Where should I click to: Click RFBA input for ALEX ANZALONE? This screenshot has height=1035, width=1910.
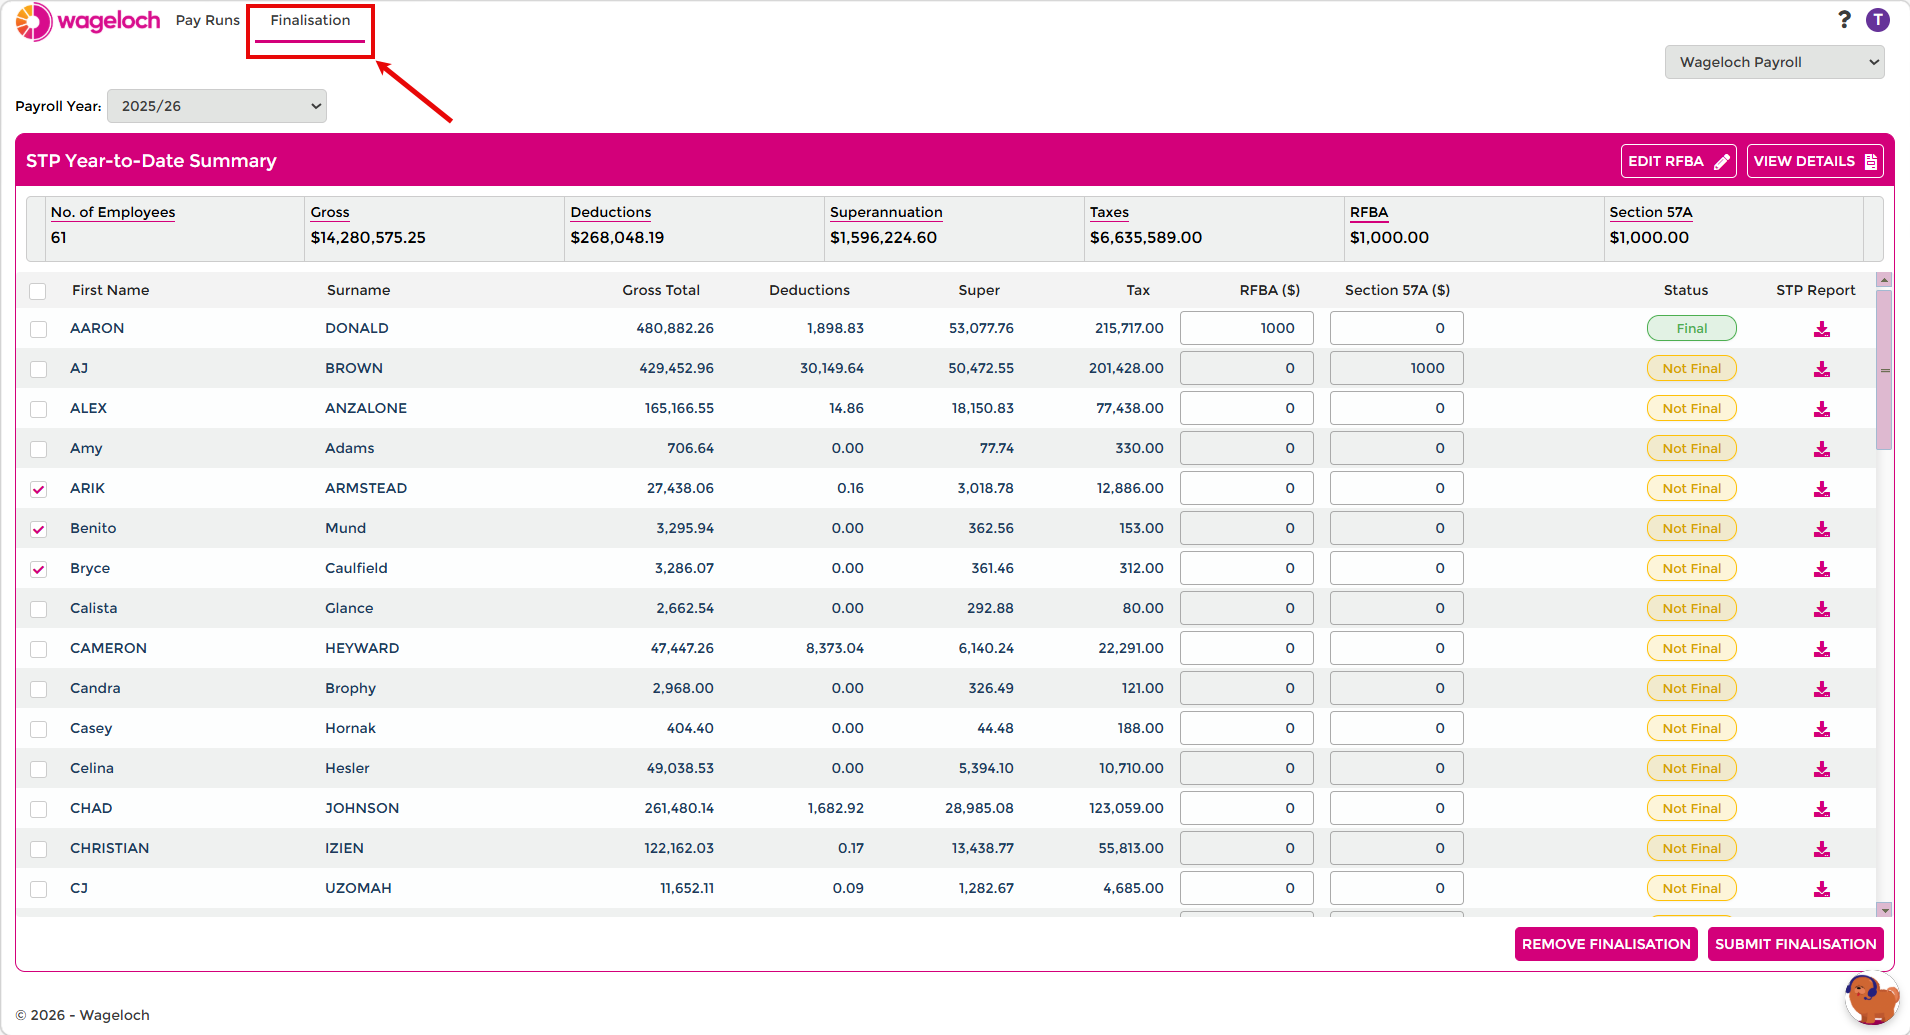point(1246,408)
